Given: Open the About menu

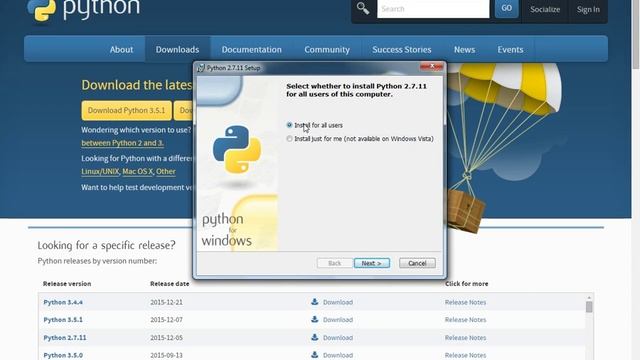Looking at the screenshot, I should [x=121, y=49].
